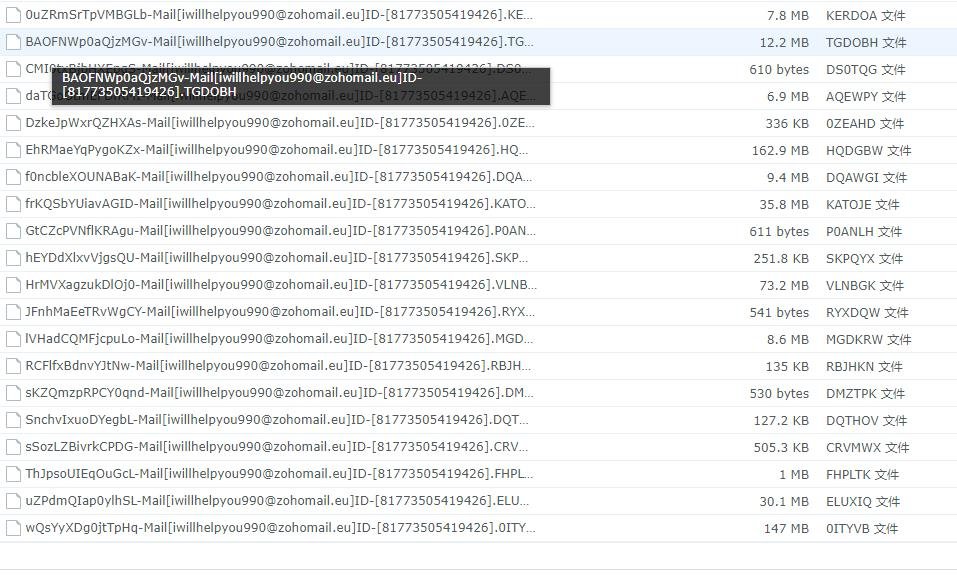
Task: Select the file name starting with wQsYyXDg0jtTpHq
Action: 280,527
